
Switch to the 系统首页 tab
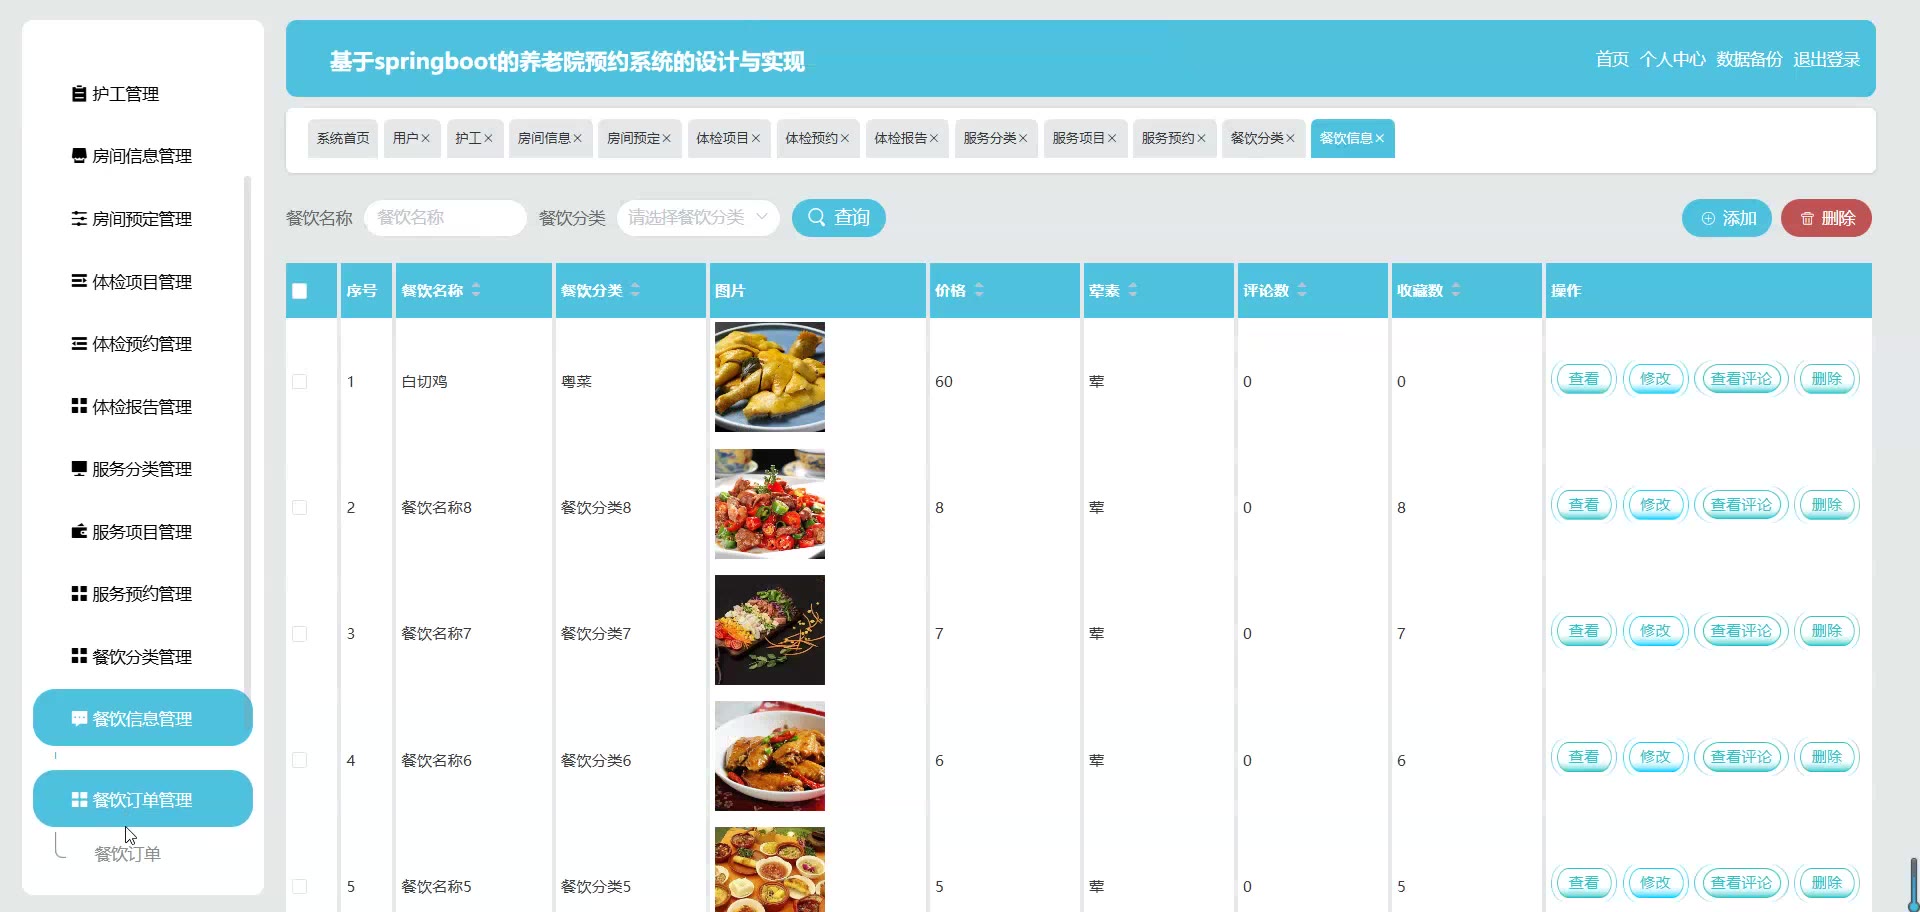click(x=343, y=139)
